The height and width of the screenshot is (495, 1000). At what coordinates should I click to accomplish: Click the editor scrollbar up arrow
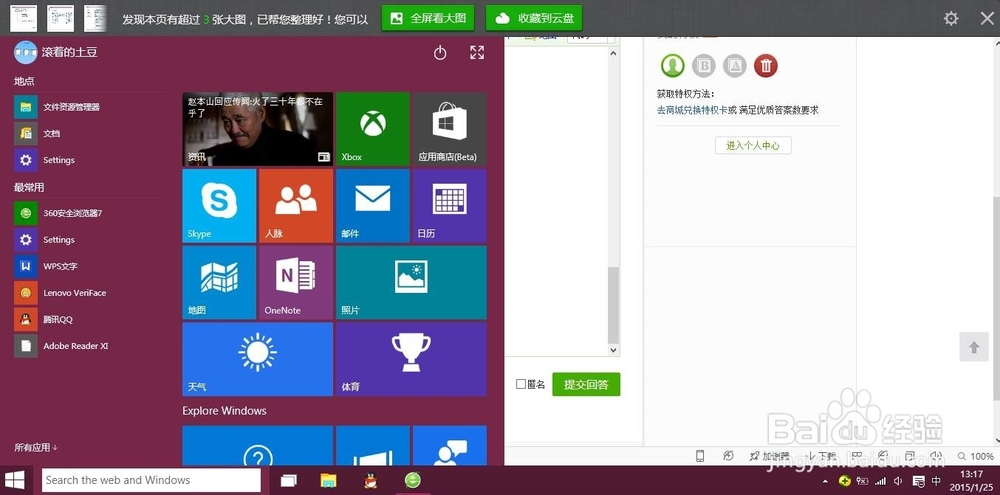pos(613,54)
